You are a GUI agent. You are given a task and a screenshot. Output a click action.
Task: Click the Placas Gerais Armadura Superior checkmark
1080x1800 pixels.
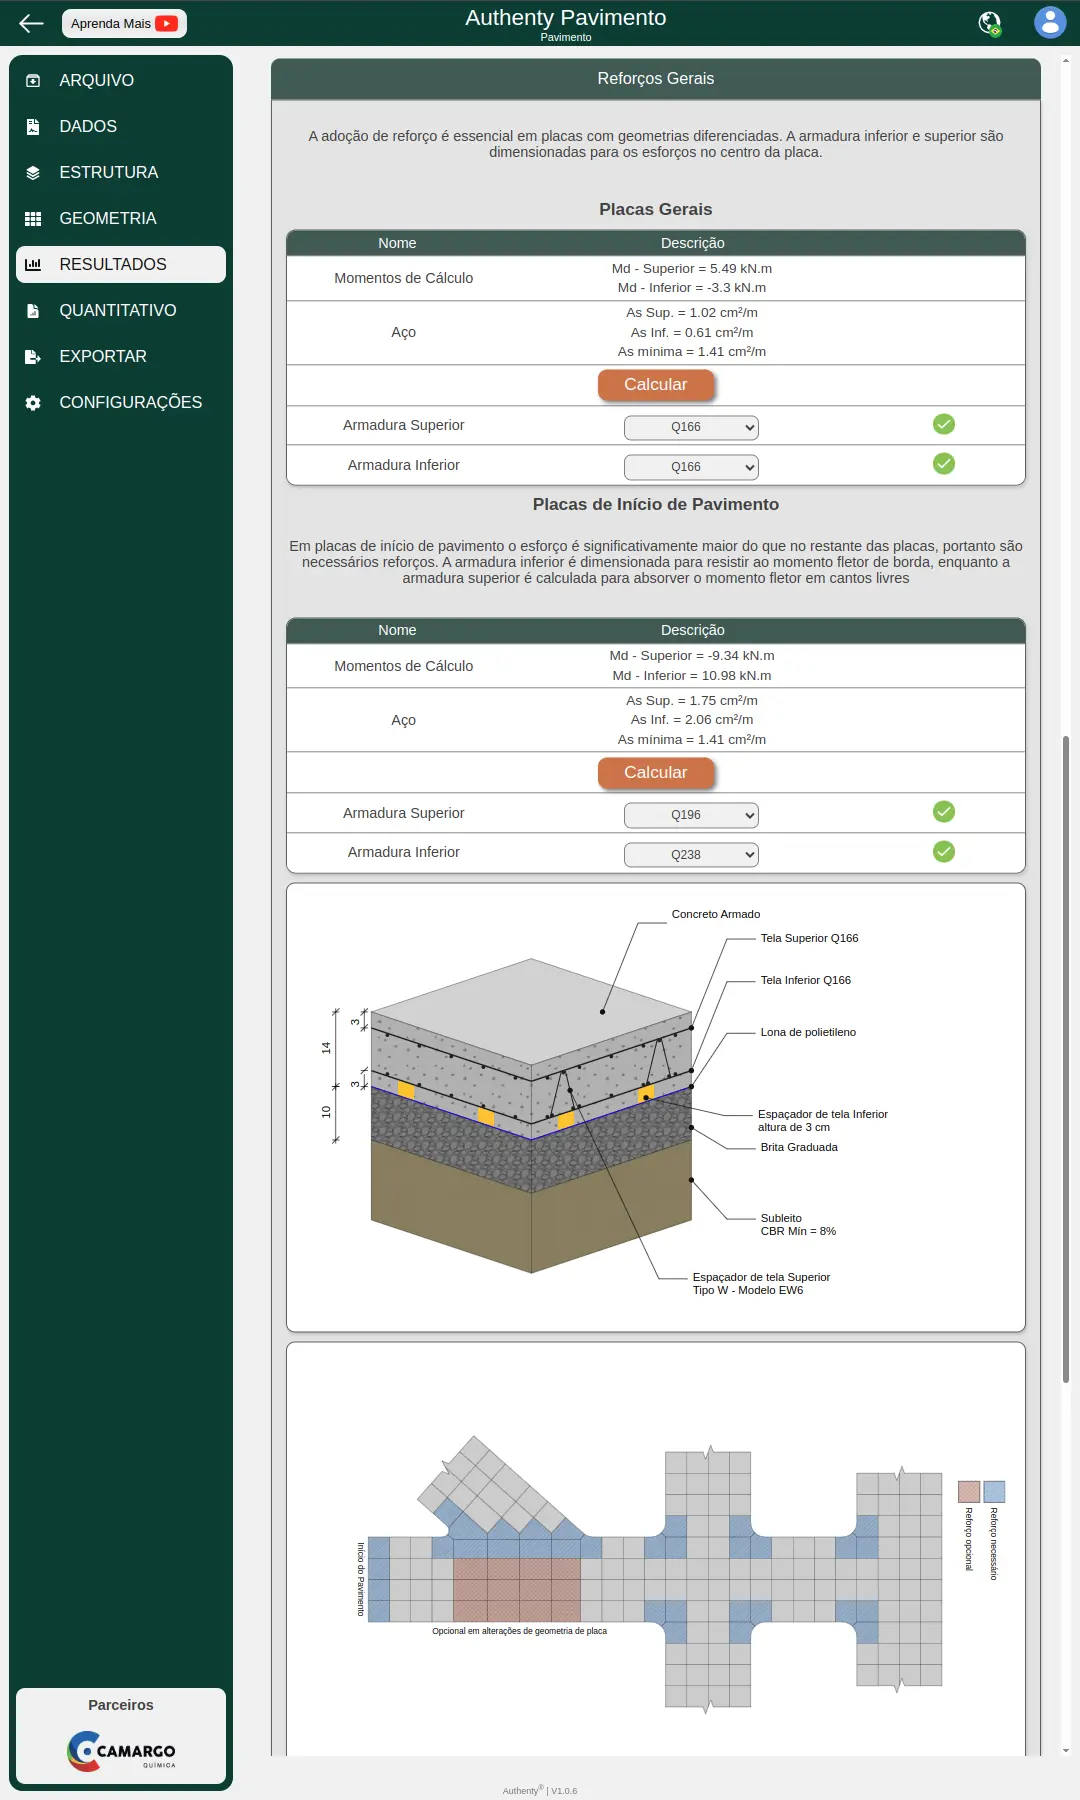point(944,424)
